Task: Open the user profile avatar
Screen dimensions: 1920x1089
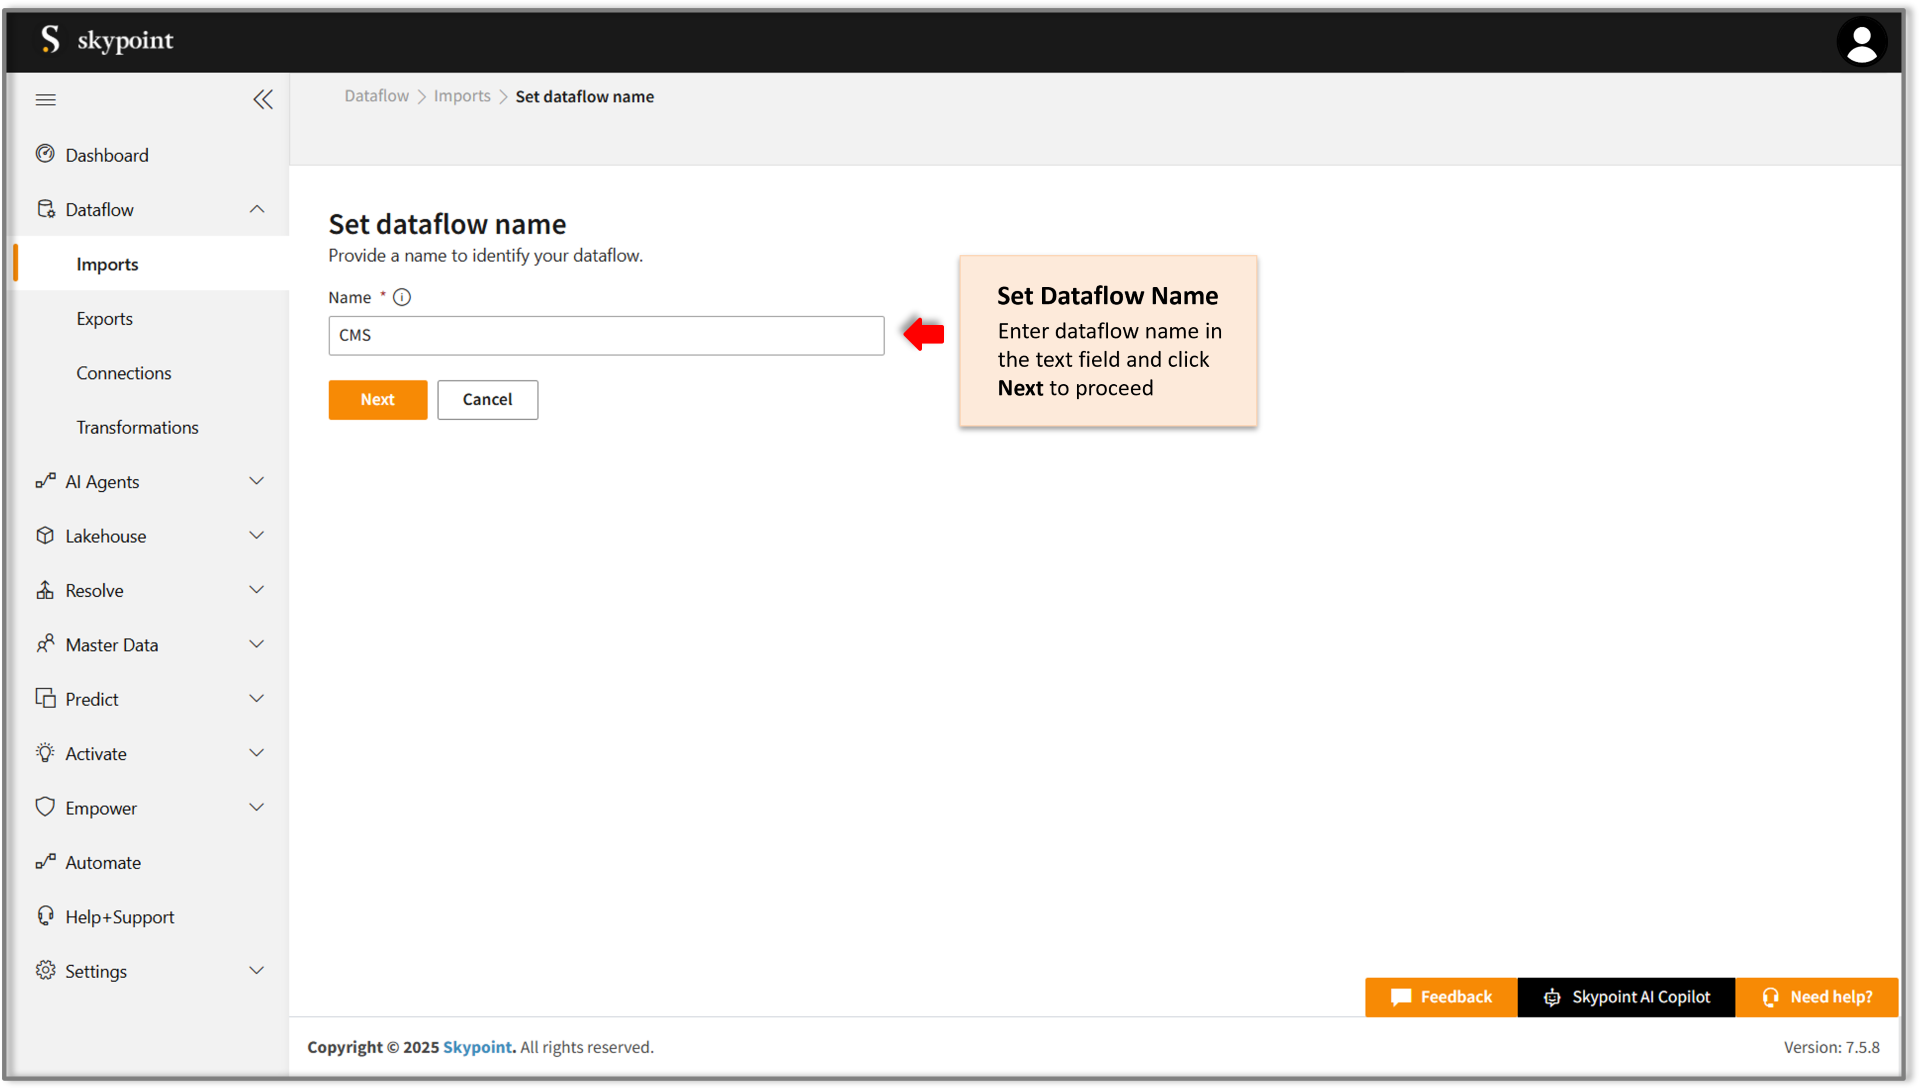Action: tap(1862, 41)
